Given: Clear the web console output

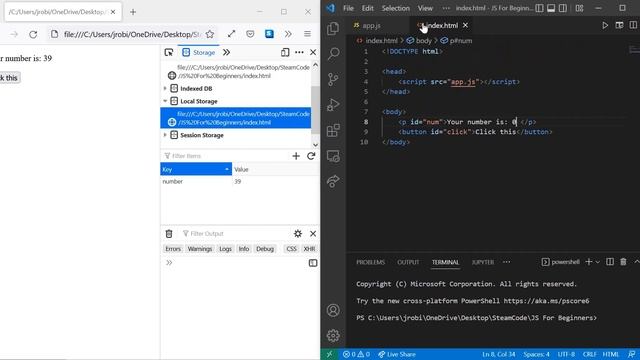Looking at the screenshot, I should (169, 233).
